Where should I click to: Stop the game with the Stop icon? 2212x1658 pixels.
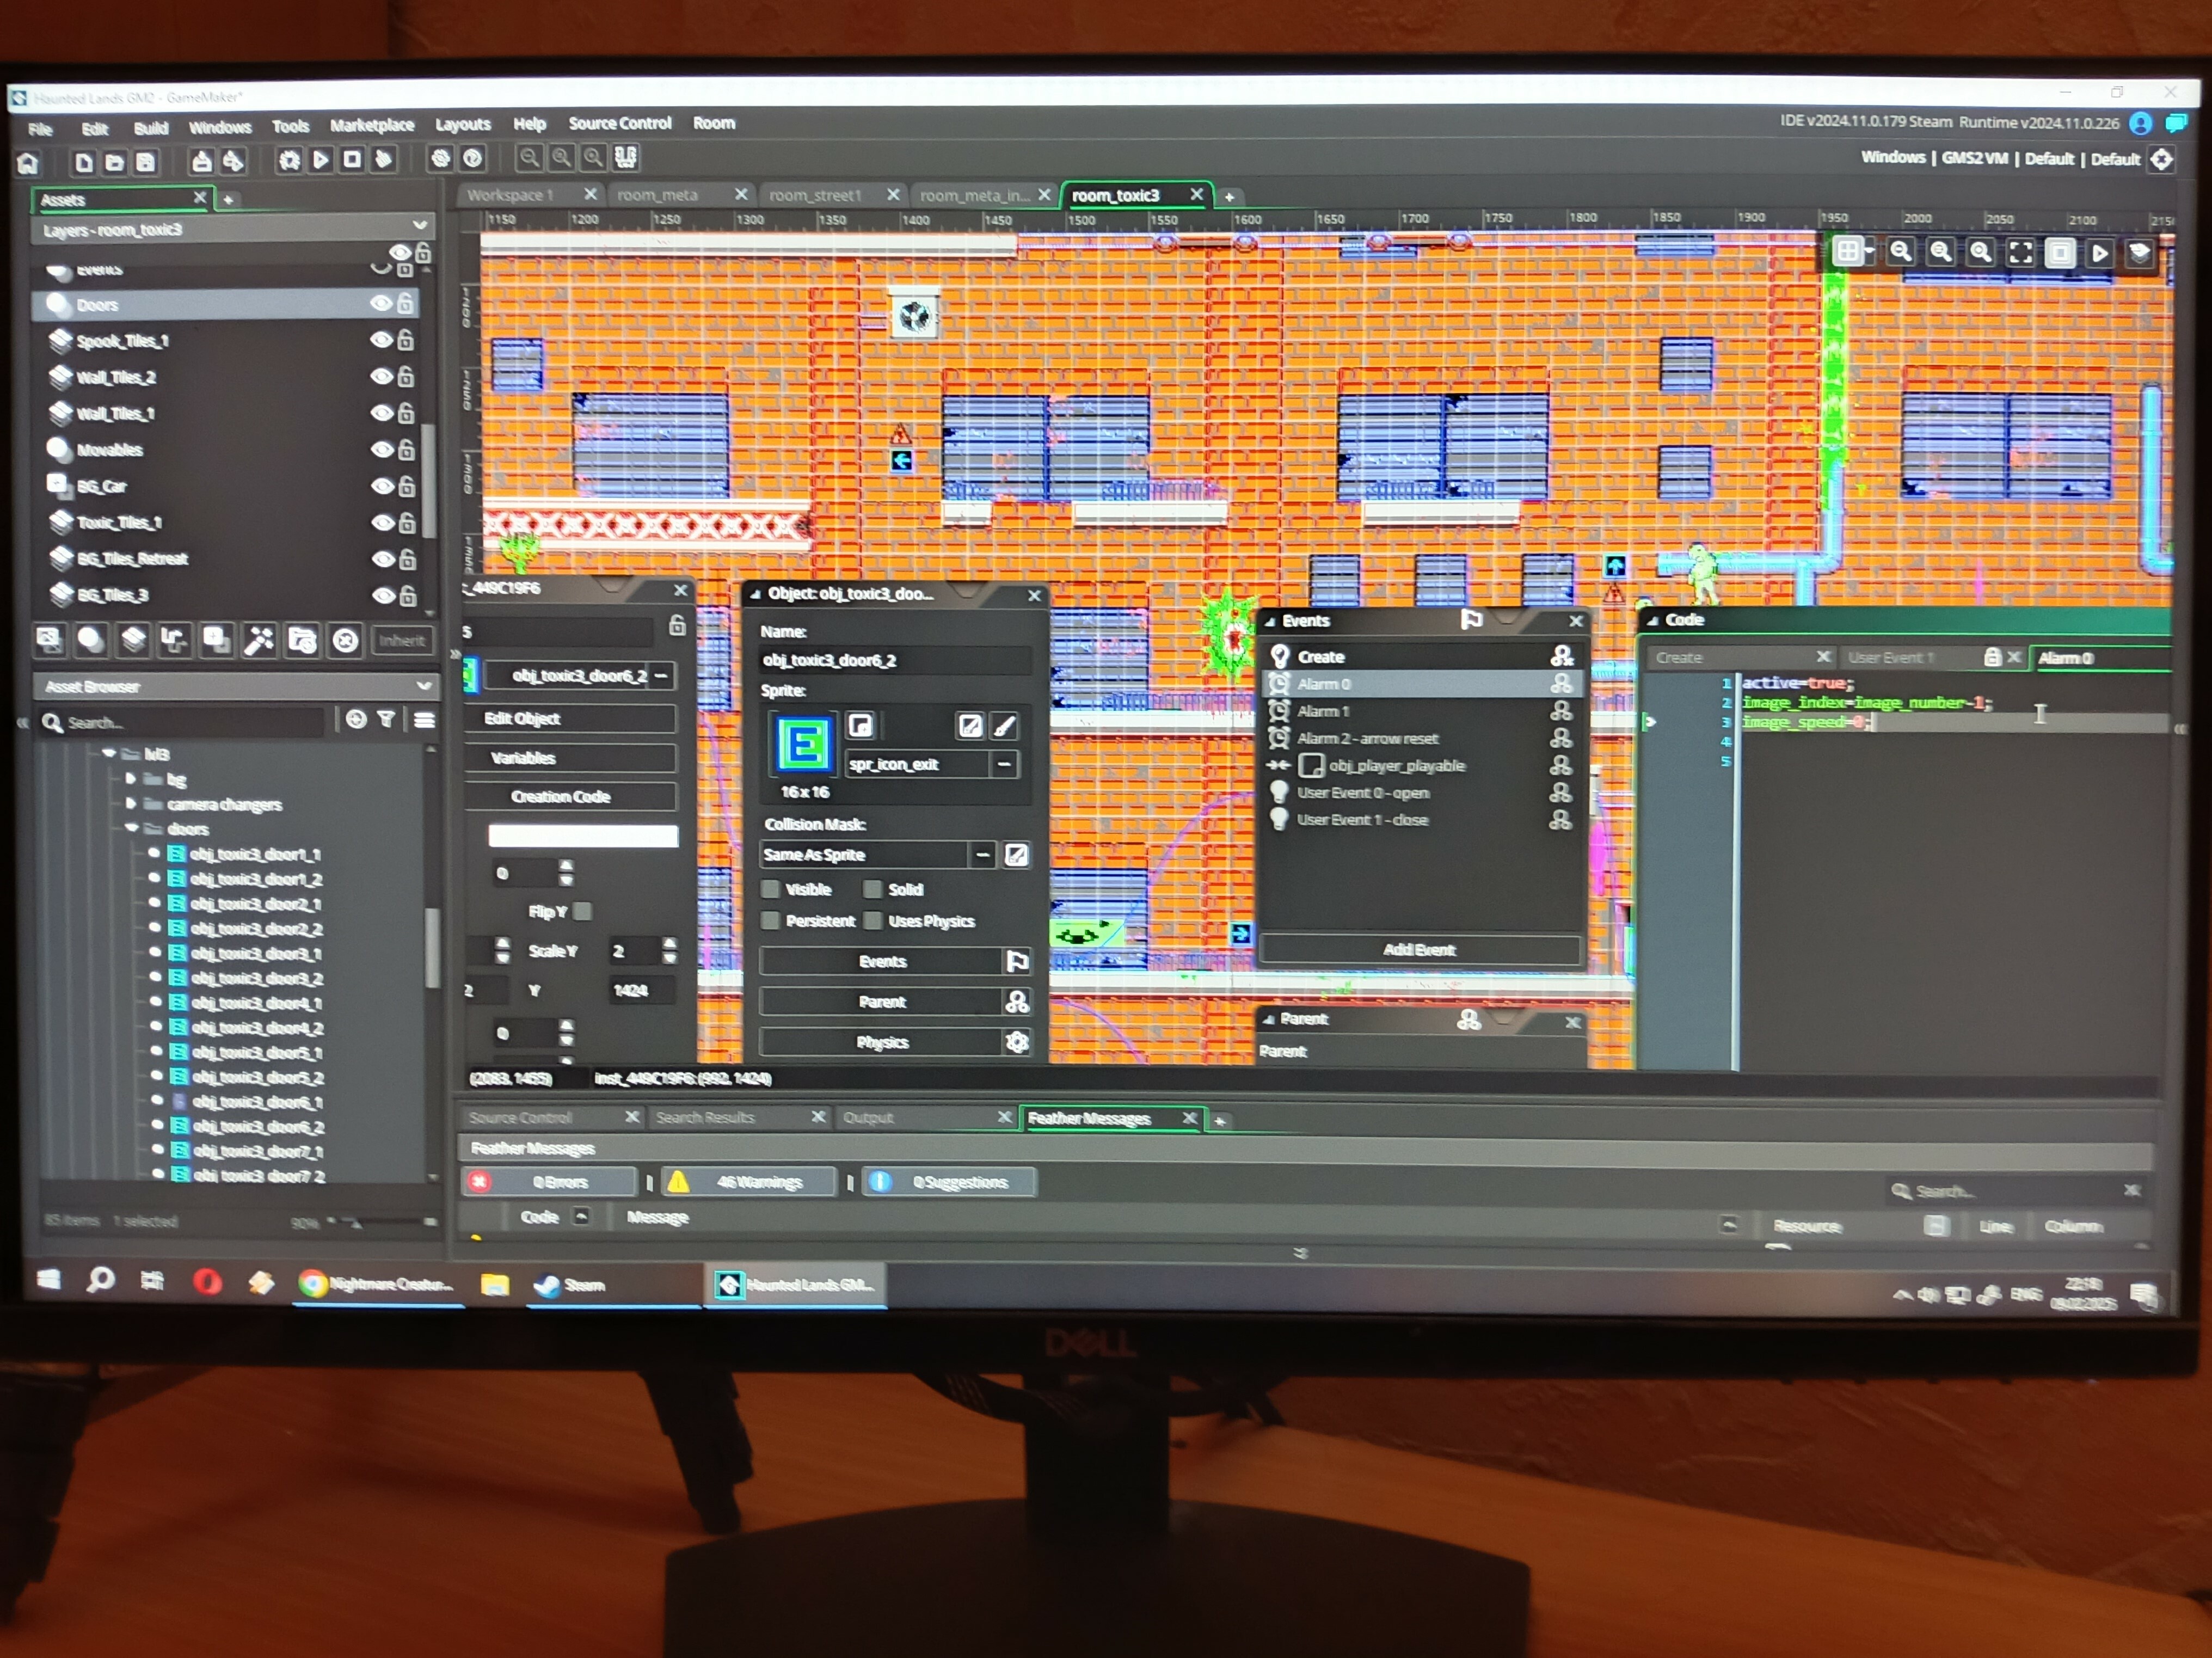pos(352,159)
